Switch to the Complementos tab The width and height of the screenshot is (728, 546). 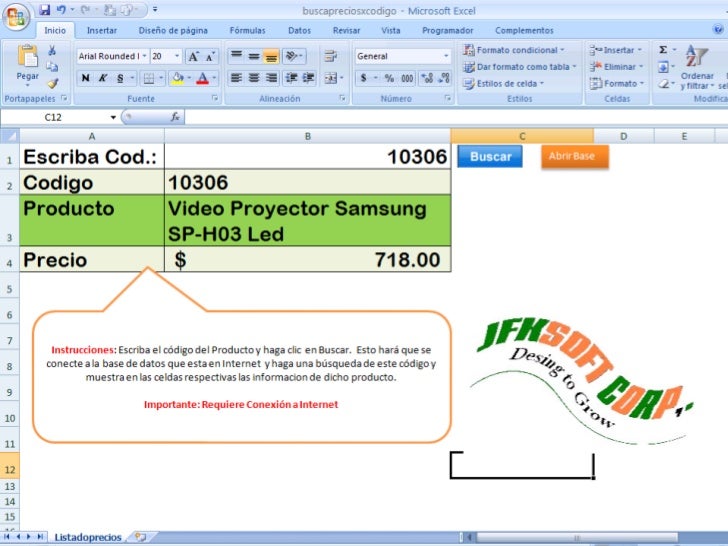point(524,31)
